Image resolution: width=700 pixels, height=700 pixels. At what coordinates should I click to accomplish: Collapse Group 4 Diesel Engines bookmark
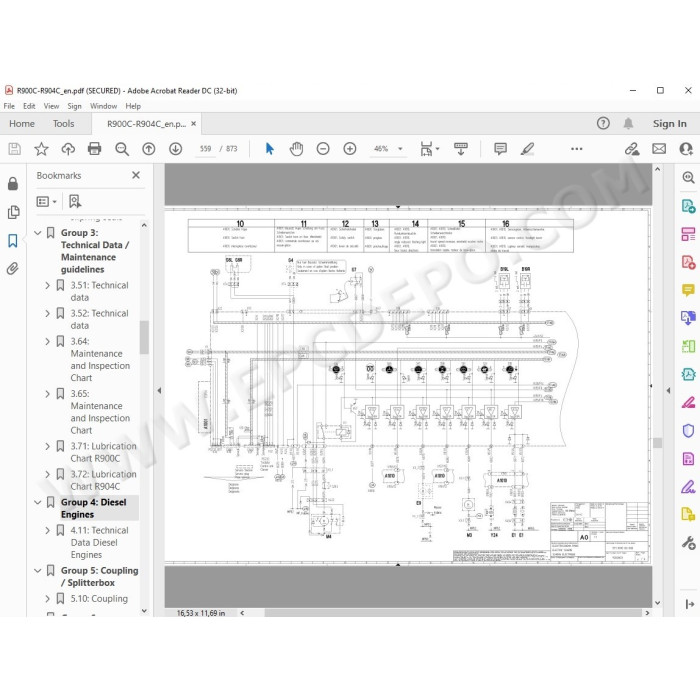(x=38, y=502)
